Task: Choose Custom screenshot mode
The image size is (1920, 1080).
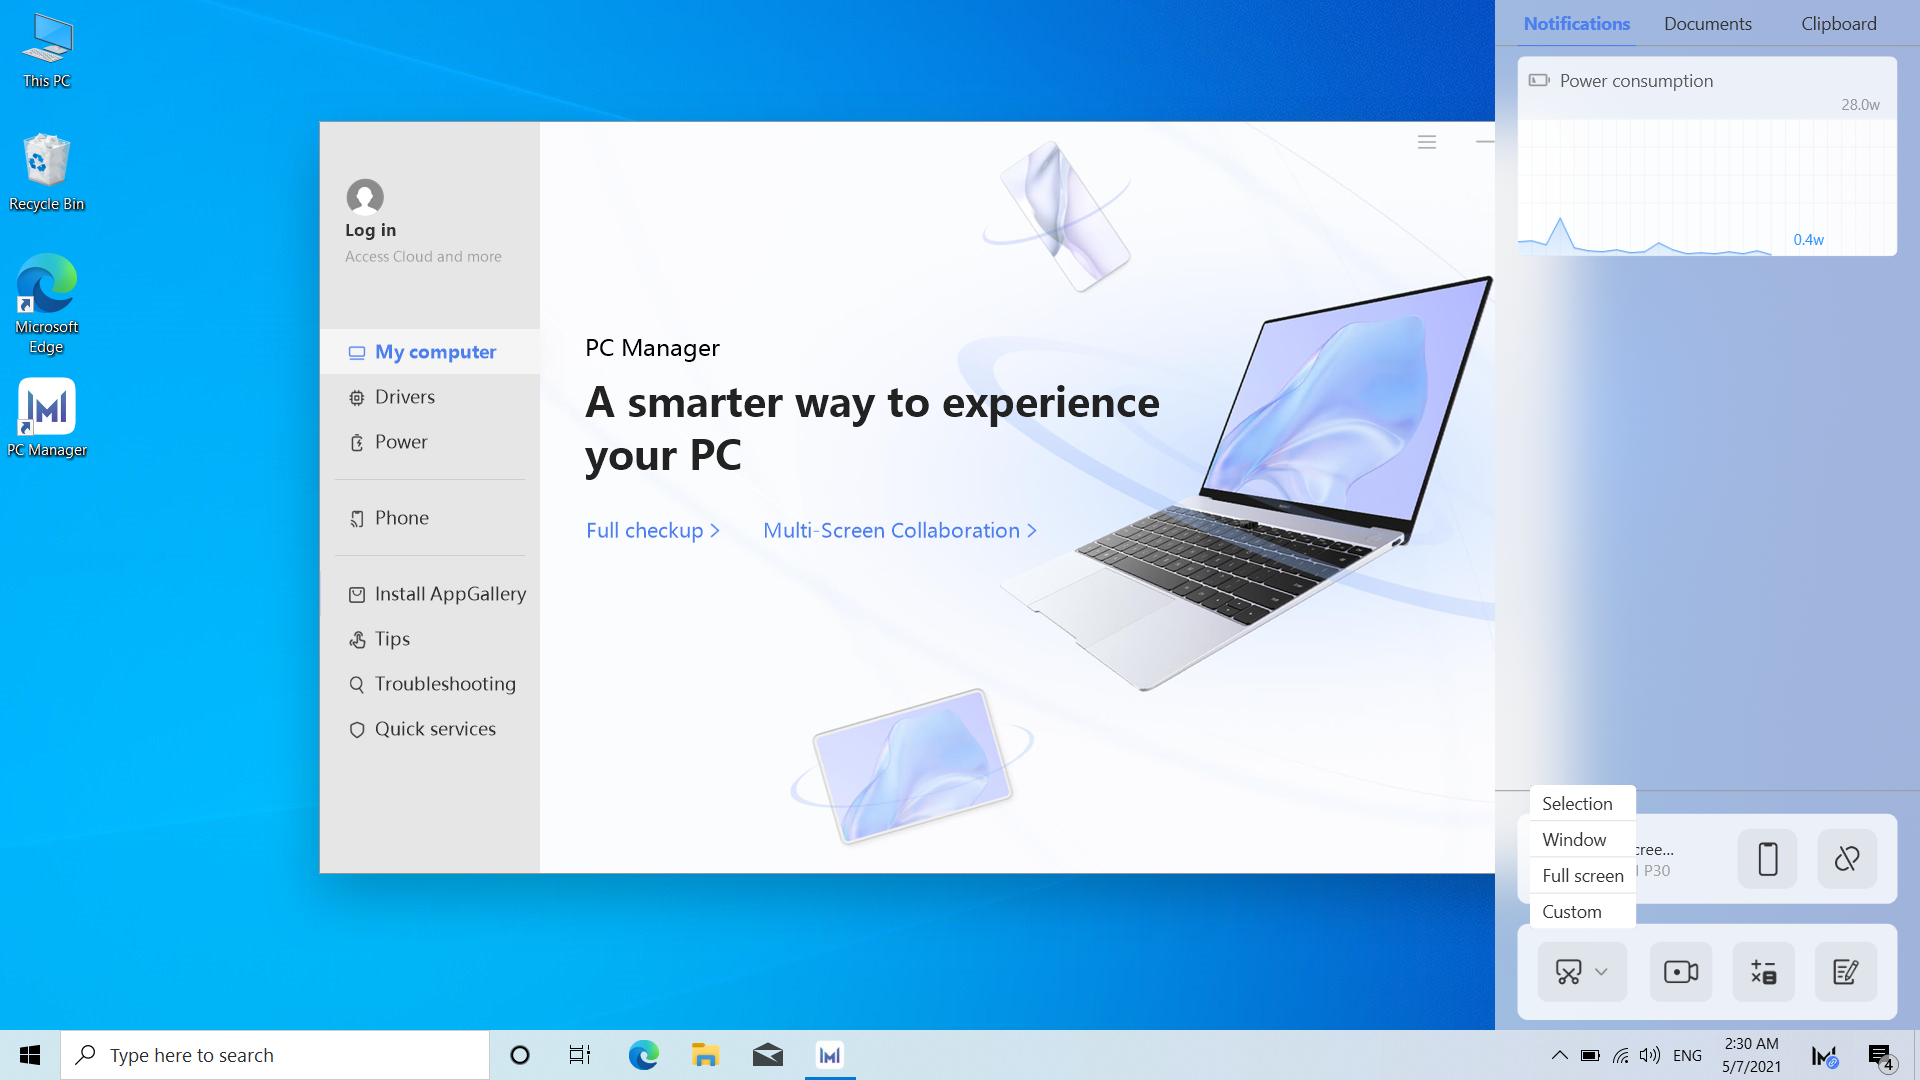Action: pos(1583,912)
